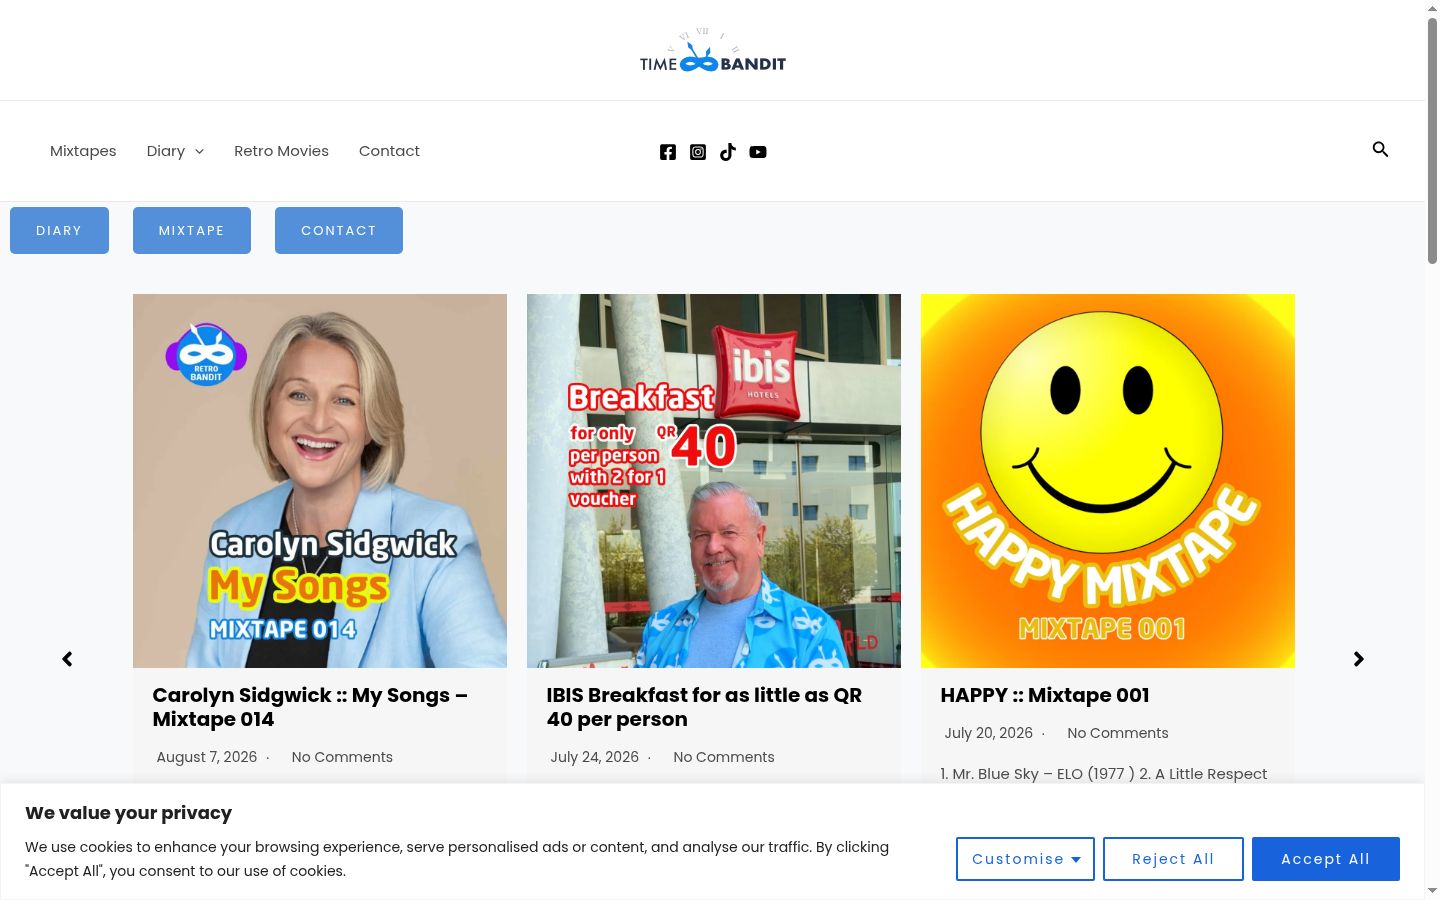This screenshot has width=1440, height=900.
Task: Expand the Diary submenu chevron
Action: 199,151
